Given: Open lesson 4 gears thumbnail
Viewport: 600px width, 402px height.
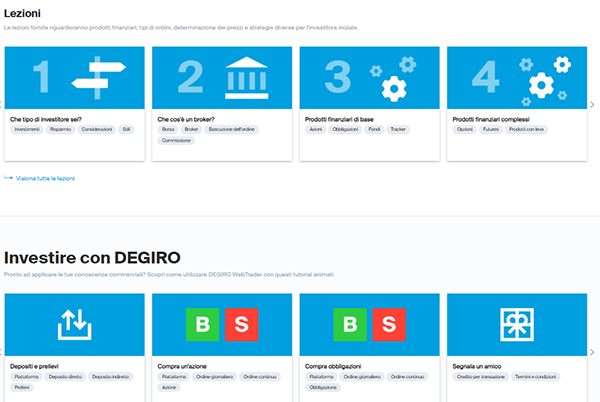Looking at the screenshot, I should click(x=517, y=78).
